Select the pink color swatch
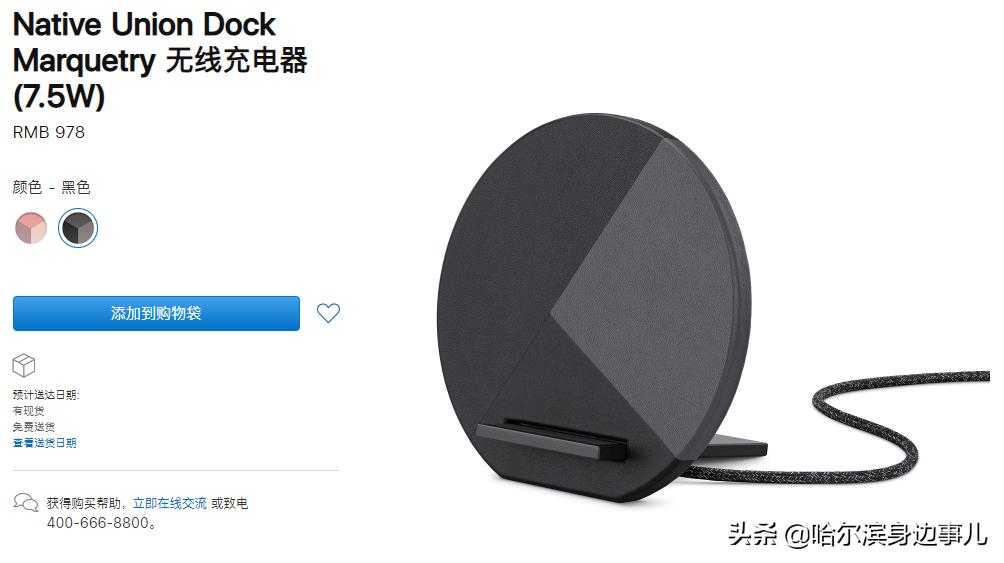This screenshot has height=563, width=1004. [x=31, y=227]
